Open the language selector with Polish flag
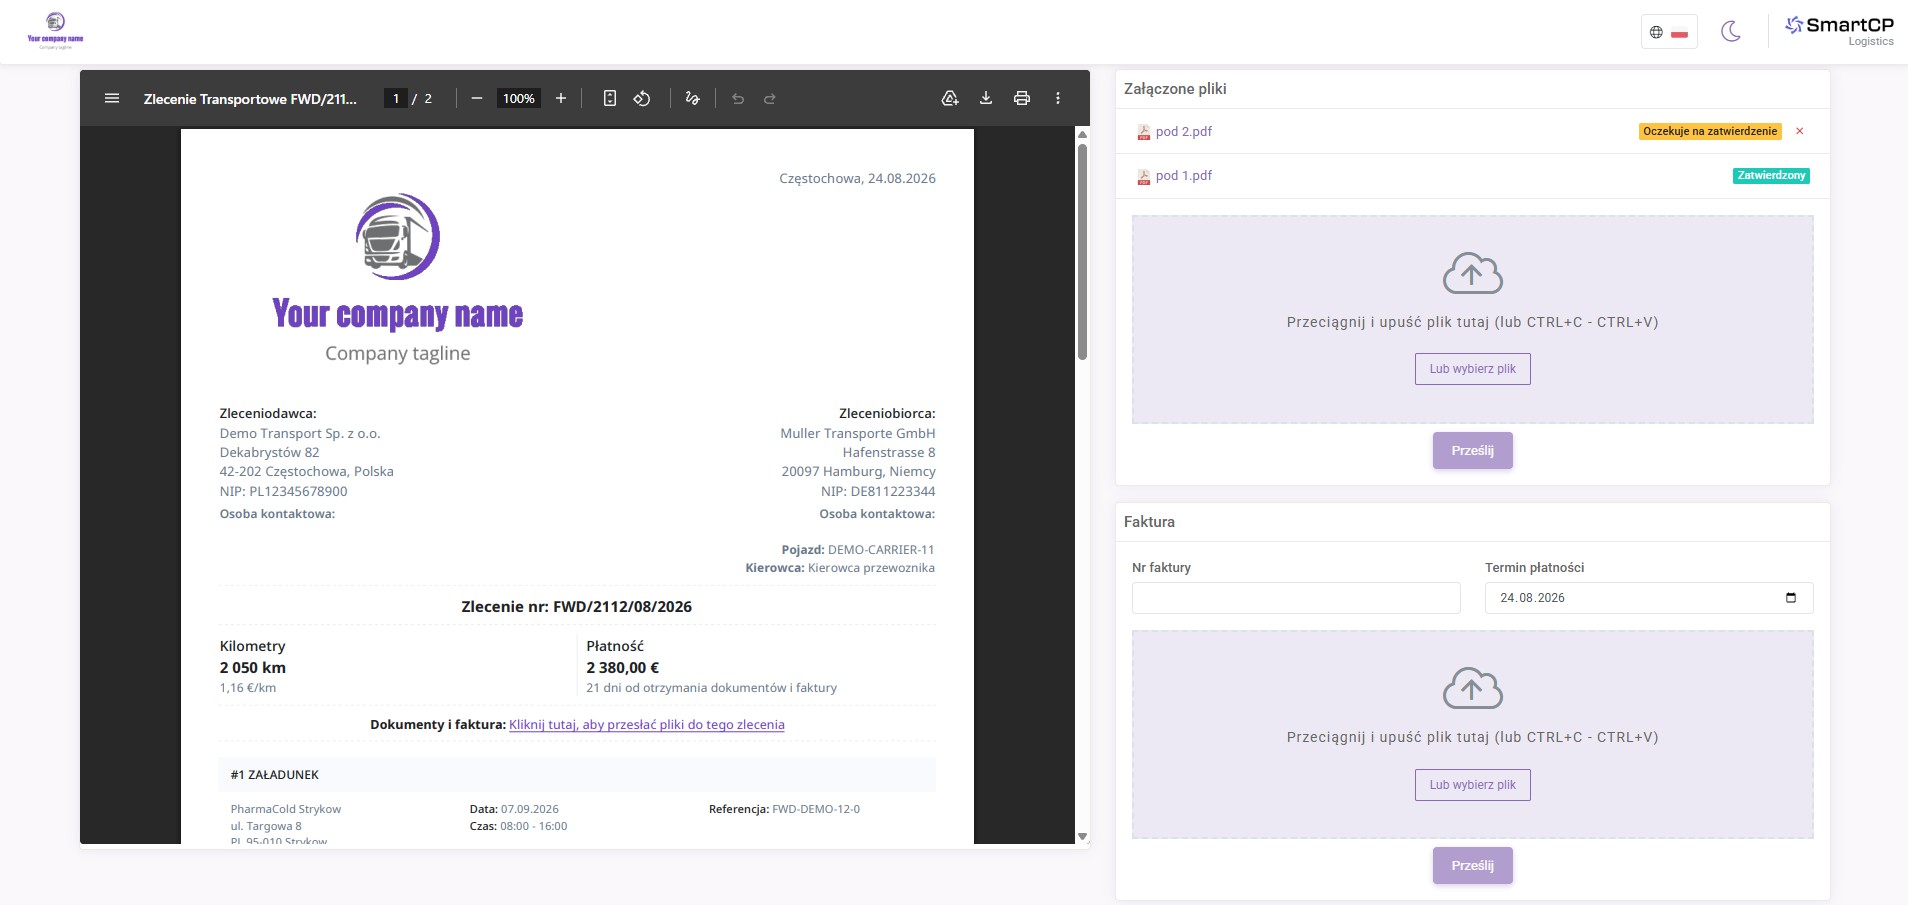Image resolution: width=1908 pixels, height=905 pixels. [1669, 32]
